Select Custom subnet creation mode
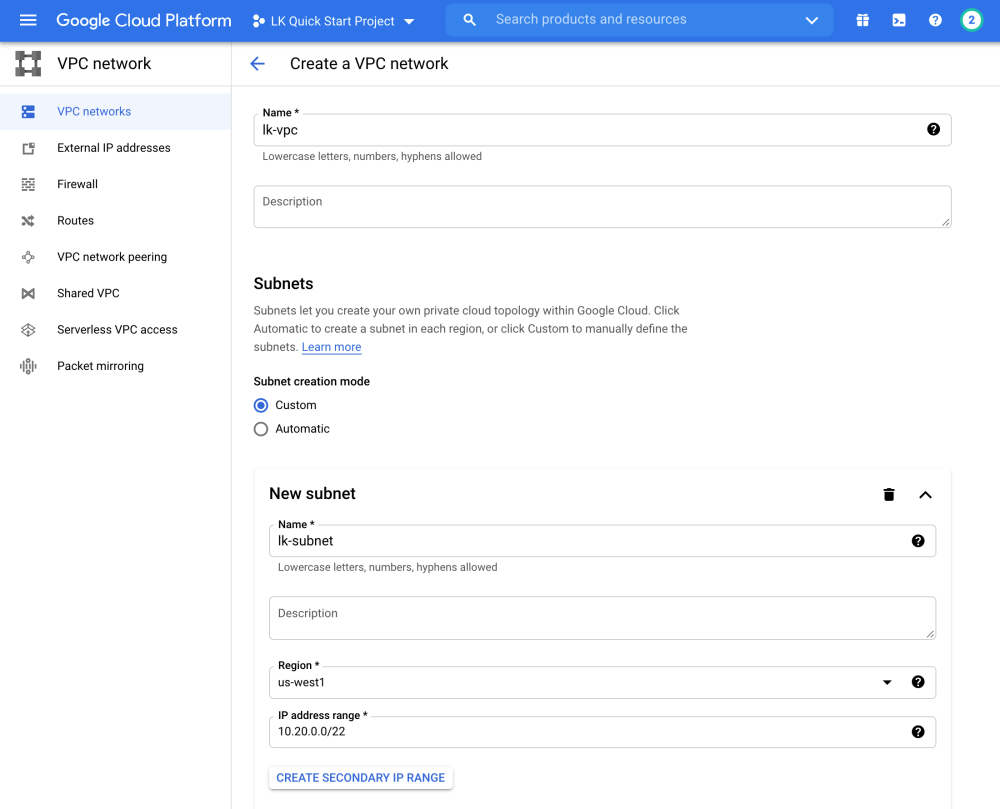1000x809 pixels. tap(261, 405)
